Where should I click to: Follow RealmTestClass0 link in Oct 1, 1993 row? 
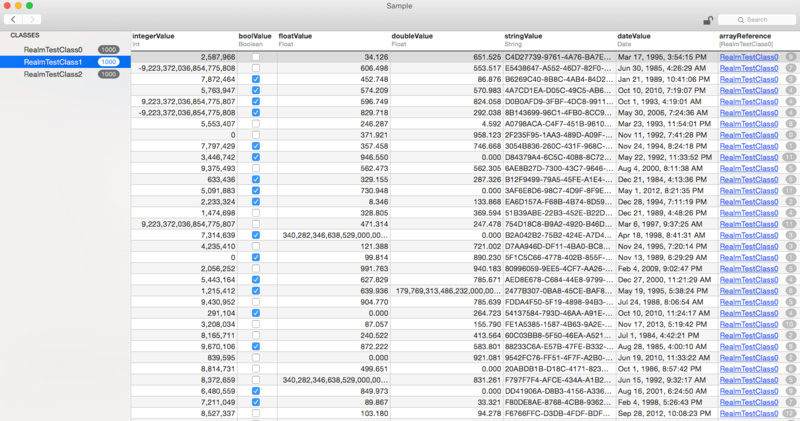[x=749, y=102]
